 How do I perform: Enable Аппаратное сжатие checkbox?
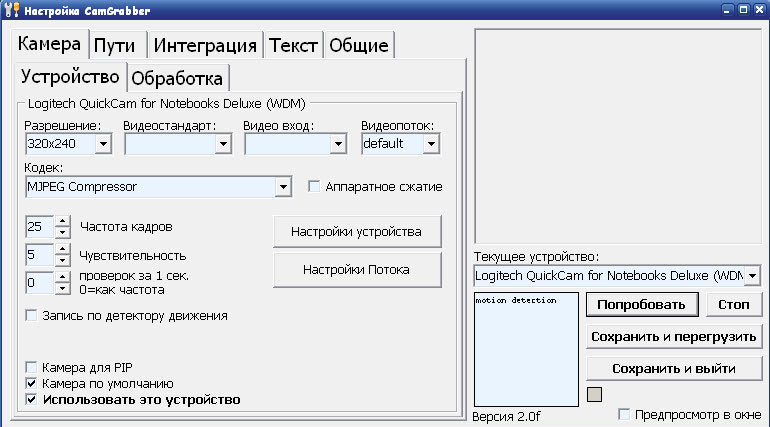[x=314, y=187]
